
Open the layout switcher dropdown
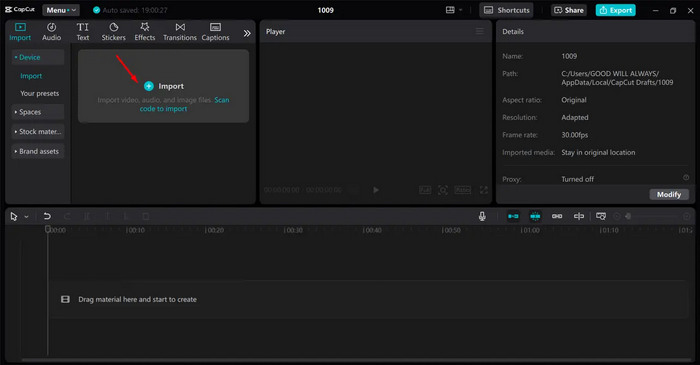454,10
